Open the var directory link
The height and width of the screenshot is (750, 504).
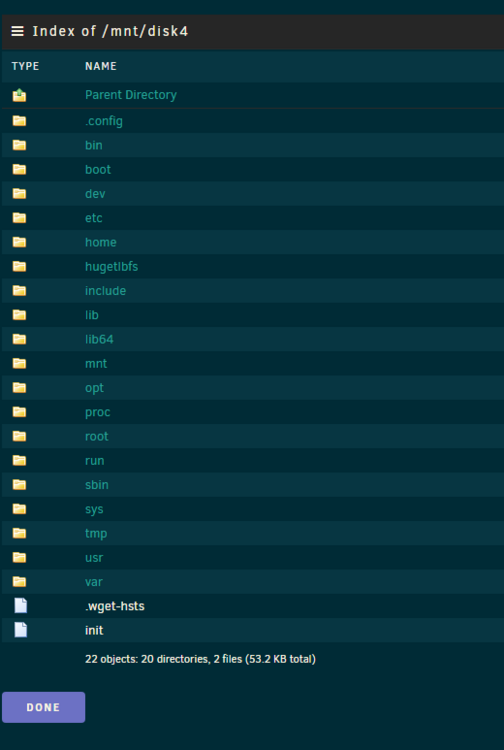coord(94,582)
